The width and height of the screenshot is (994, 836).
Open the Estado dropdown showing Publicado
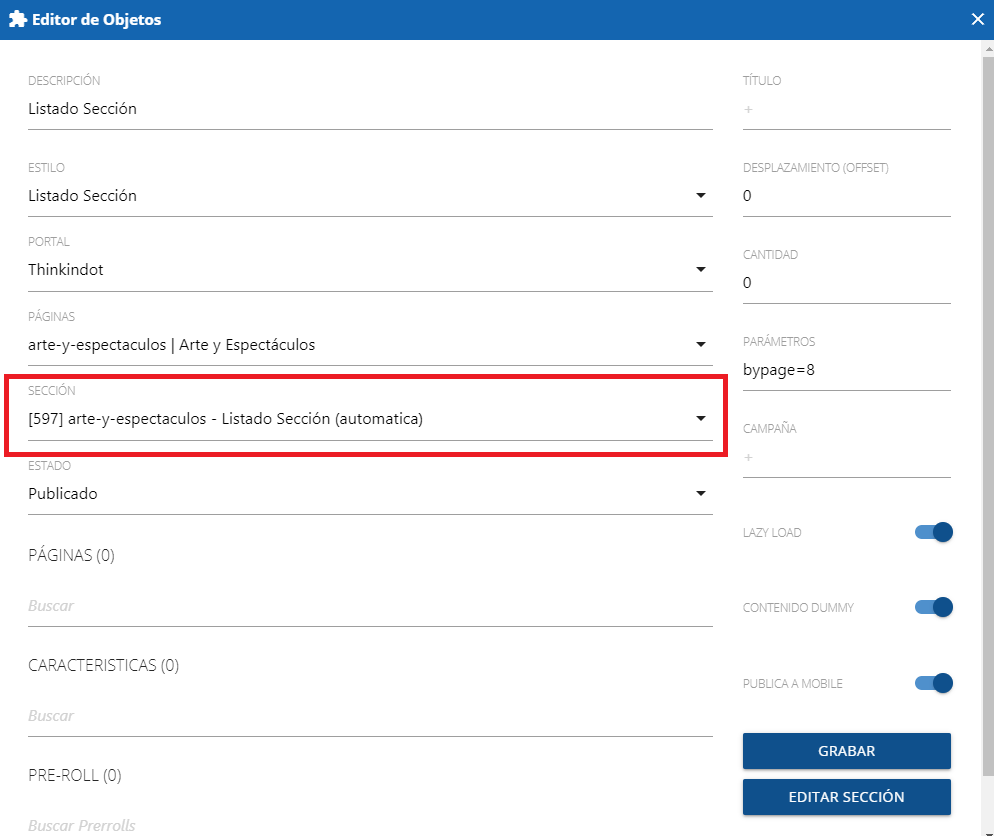701,494
